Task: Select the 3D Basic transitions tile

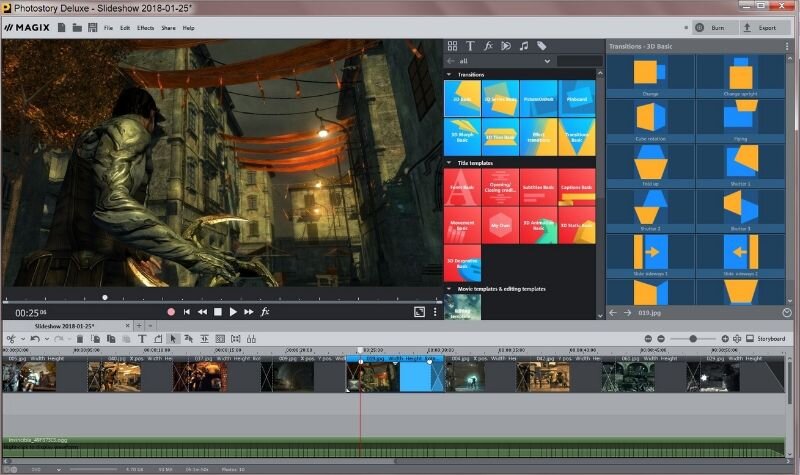Action: 462,98
